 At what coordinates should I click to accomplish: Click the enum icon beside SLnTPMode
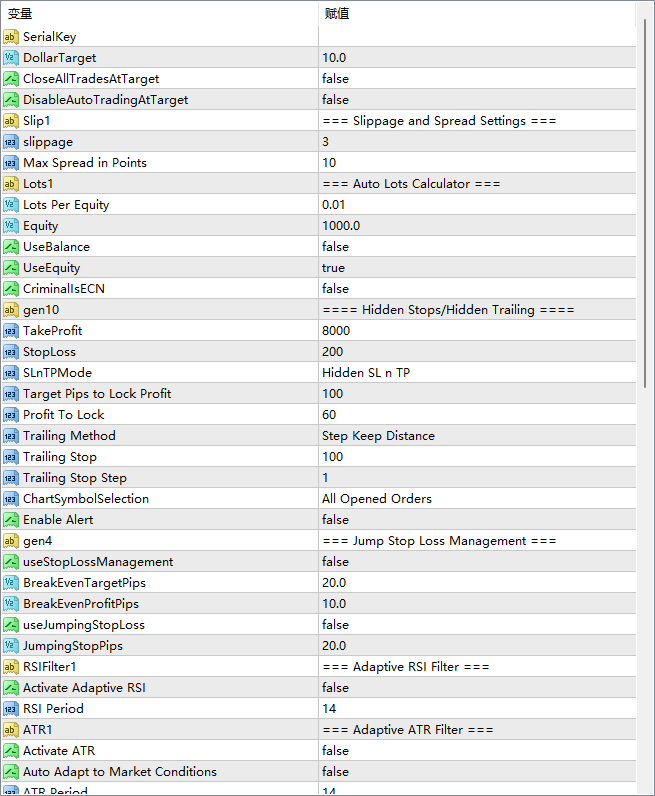coord(11,373)
